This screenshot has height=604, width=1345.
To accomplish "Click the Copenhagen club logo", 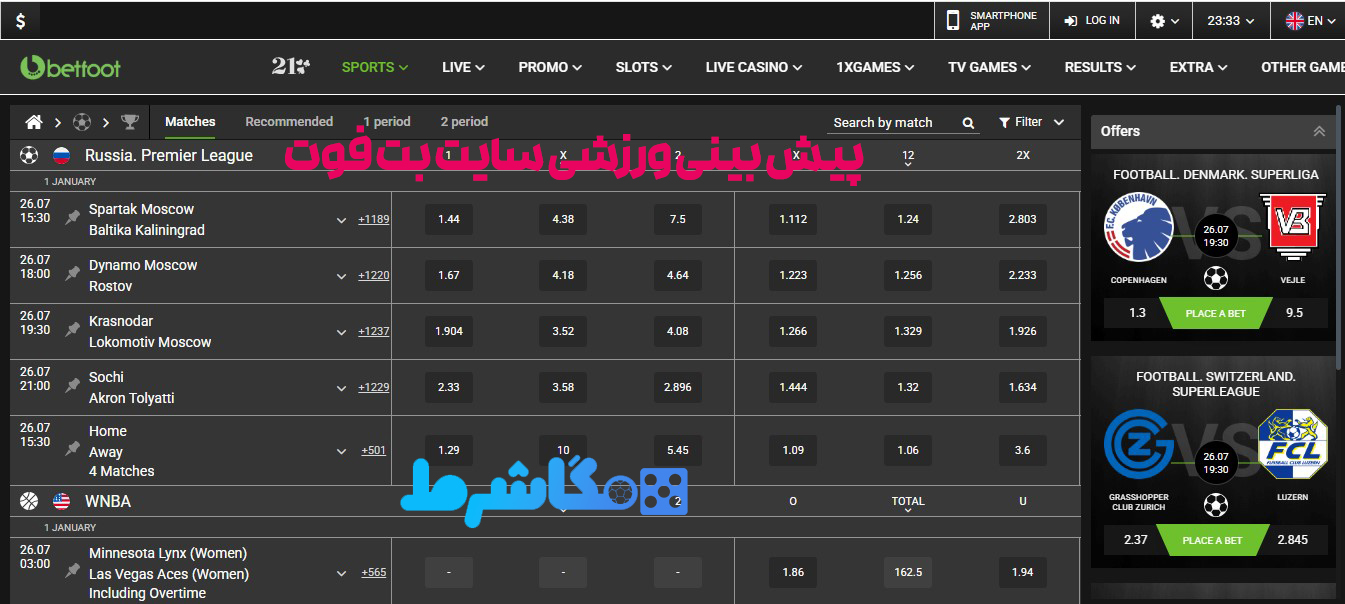I will (1138, 227).
